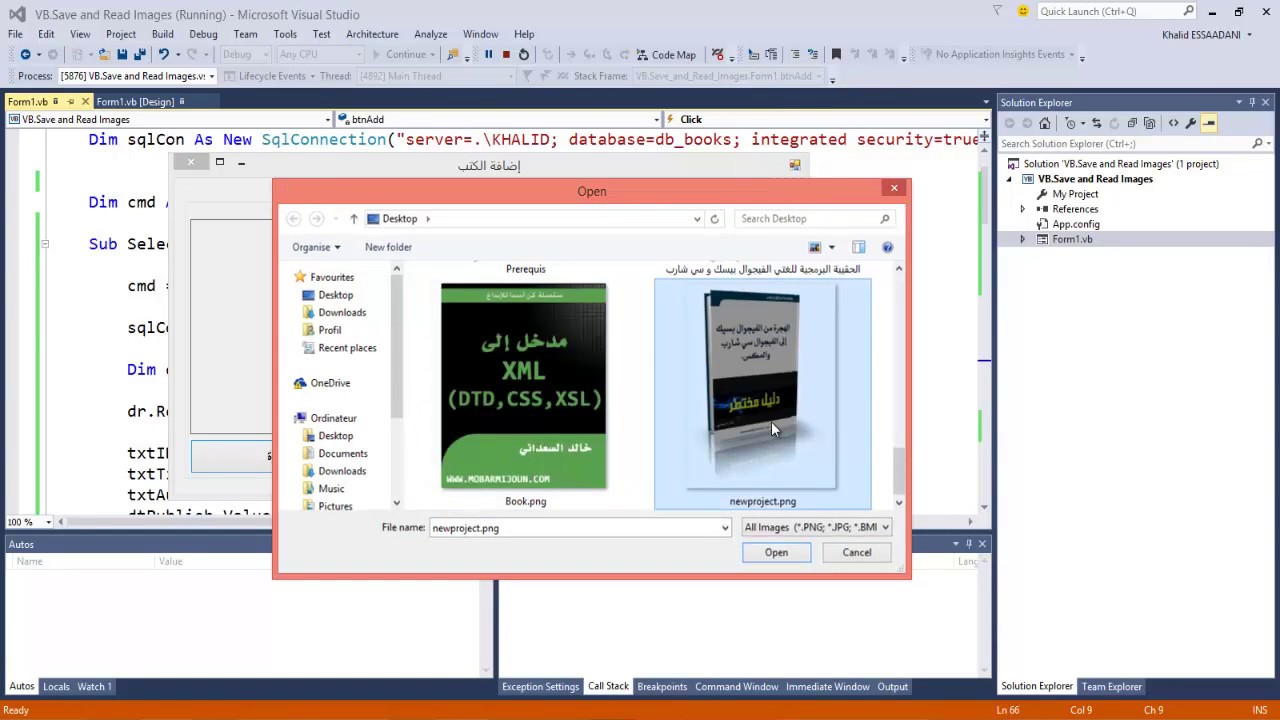Toggle preview pane in Open dialog
This screenshot has height=720, width=1280.
pyautogui.click(x=858, y=247)
